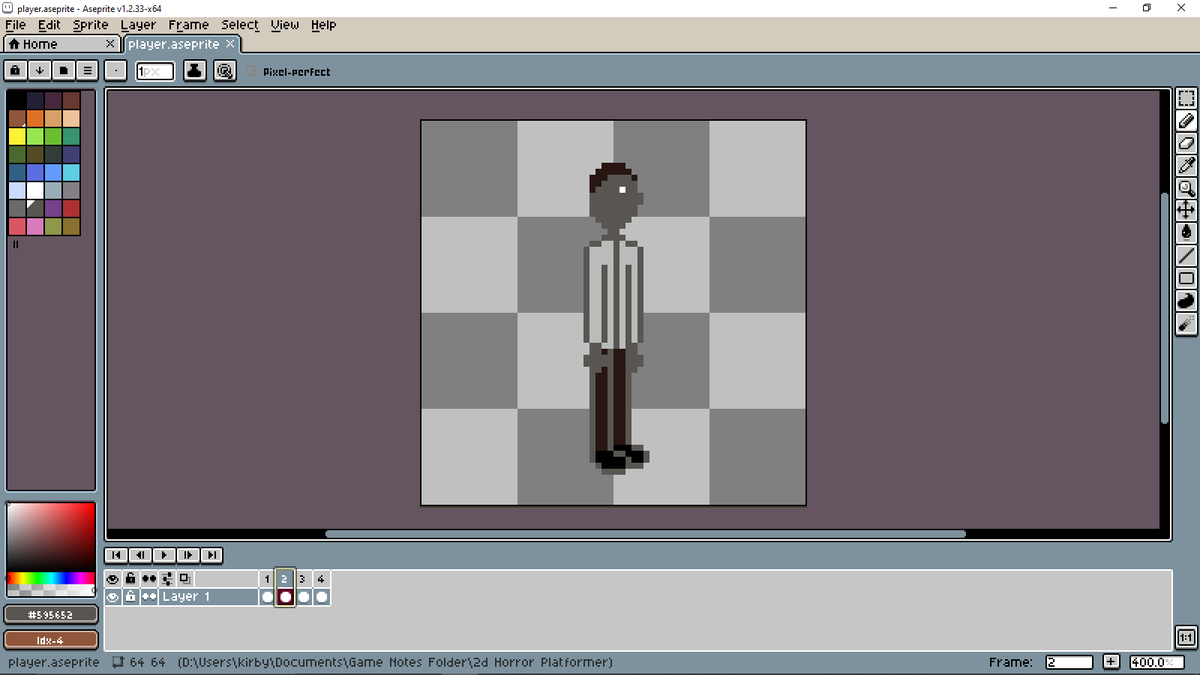Go to the next frame
This screenshot has height=675, width=1200.
[x=188, y=555]
